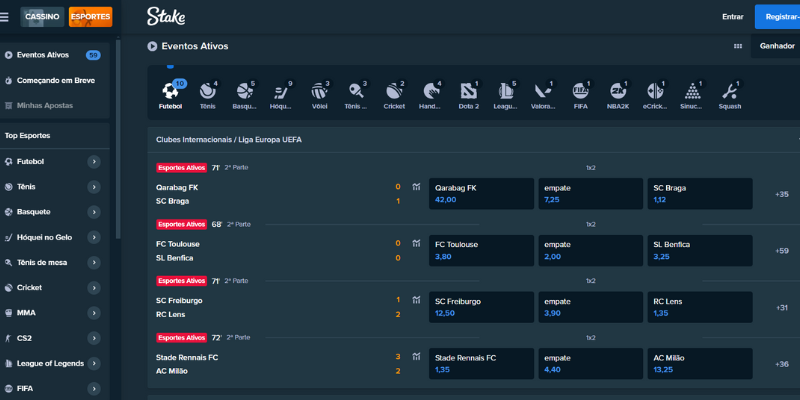
Task: Expand the League of Legends sidebar chevron
Action: coord(93,363)
